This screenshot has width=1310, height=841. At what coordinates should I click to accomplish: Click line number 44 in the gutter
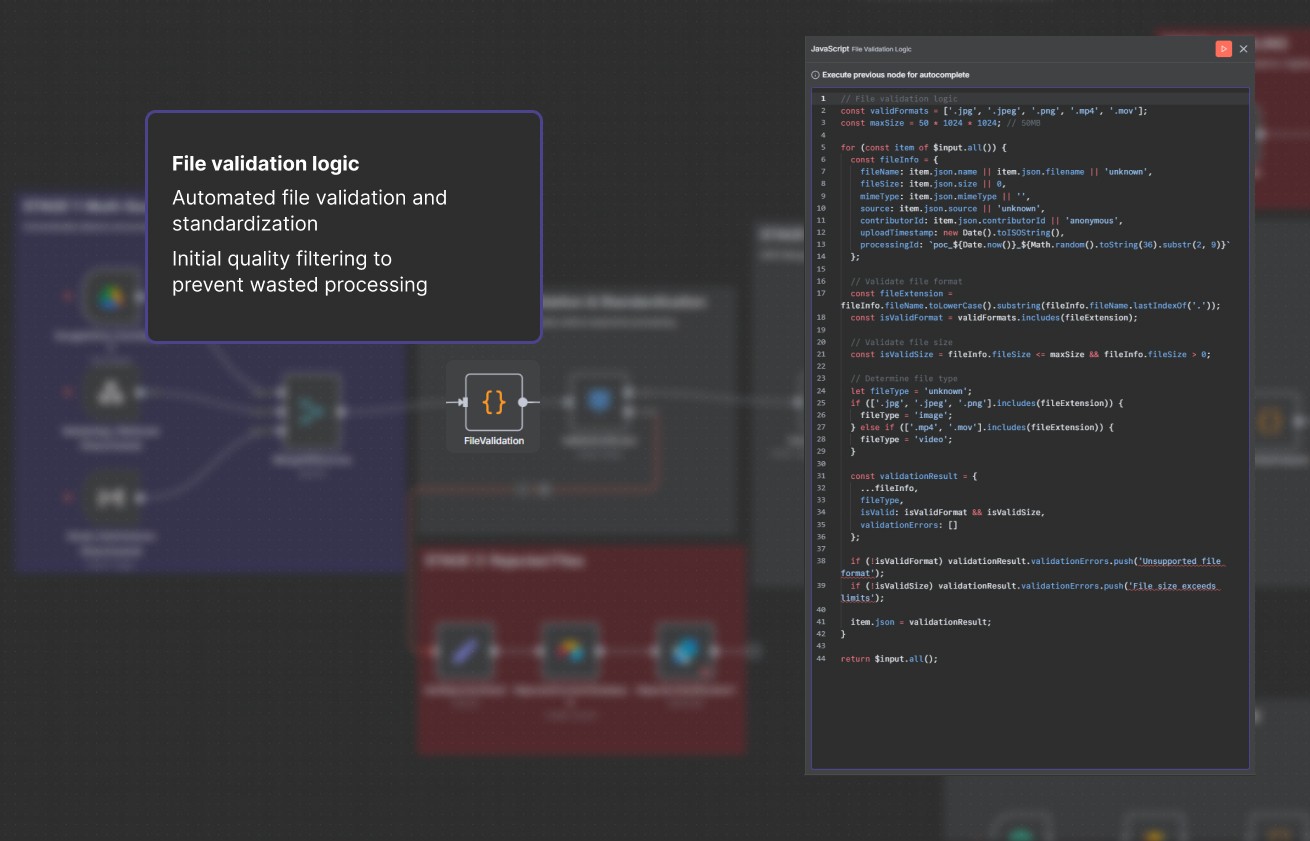(821, 658)
